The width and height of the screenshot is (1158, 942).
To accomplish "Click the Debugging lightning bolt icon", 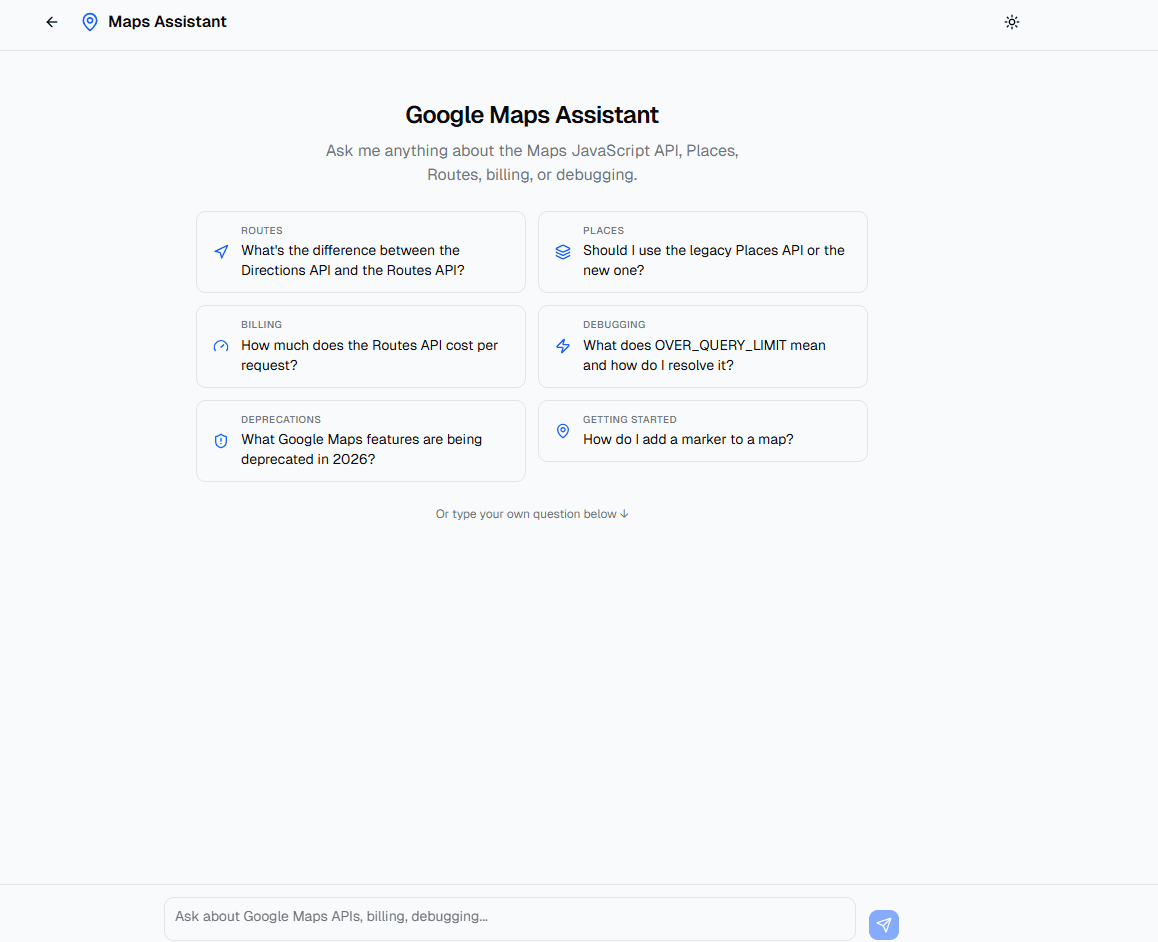I will [x=562, y=346].
